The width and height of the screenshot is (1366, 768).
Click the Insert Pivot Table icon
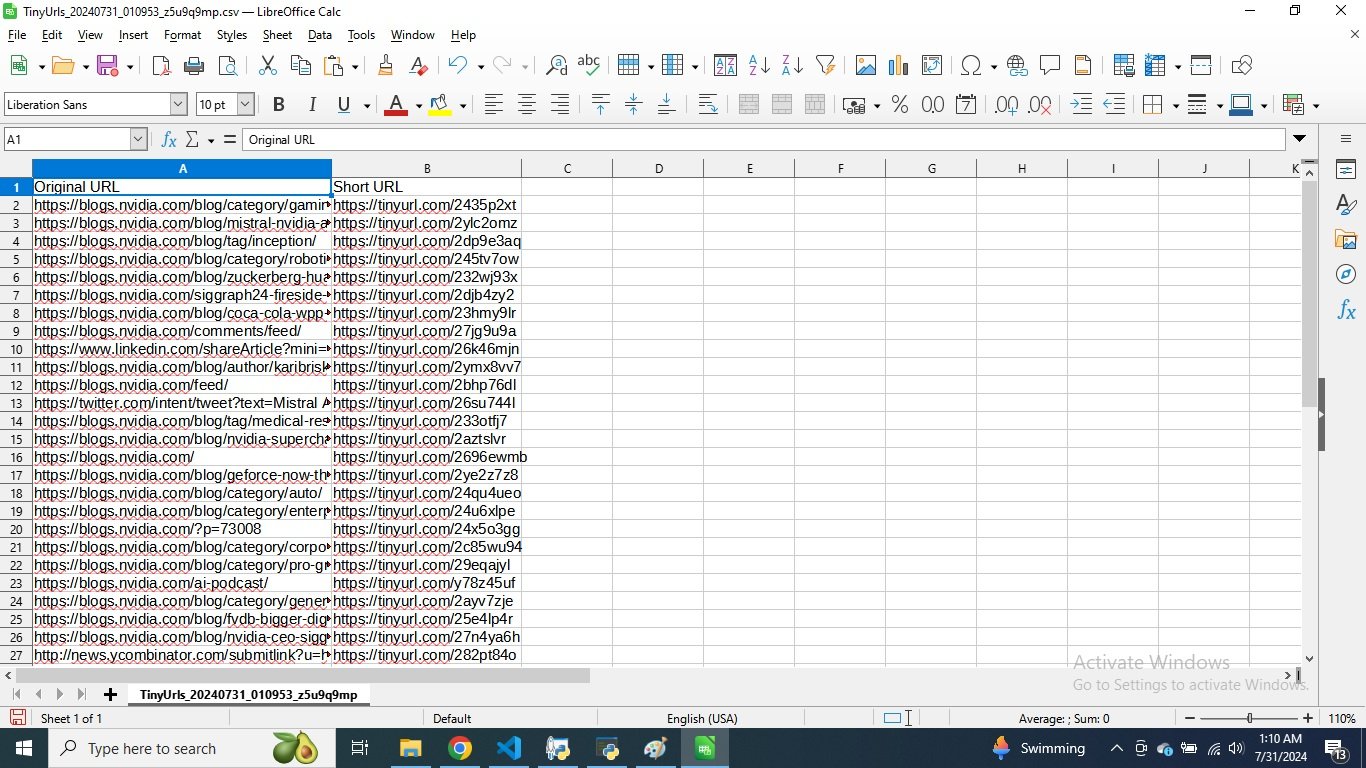click(932, 65)
